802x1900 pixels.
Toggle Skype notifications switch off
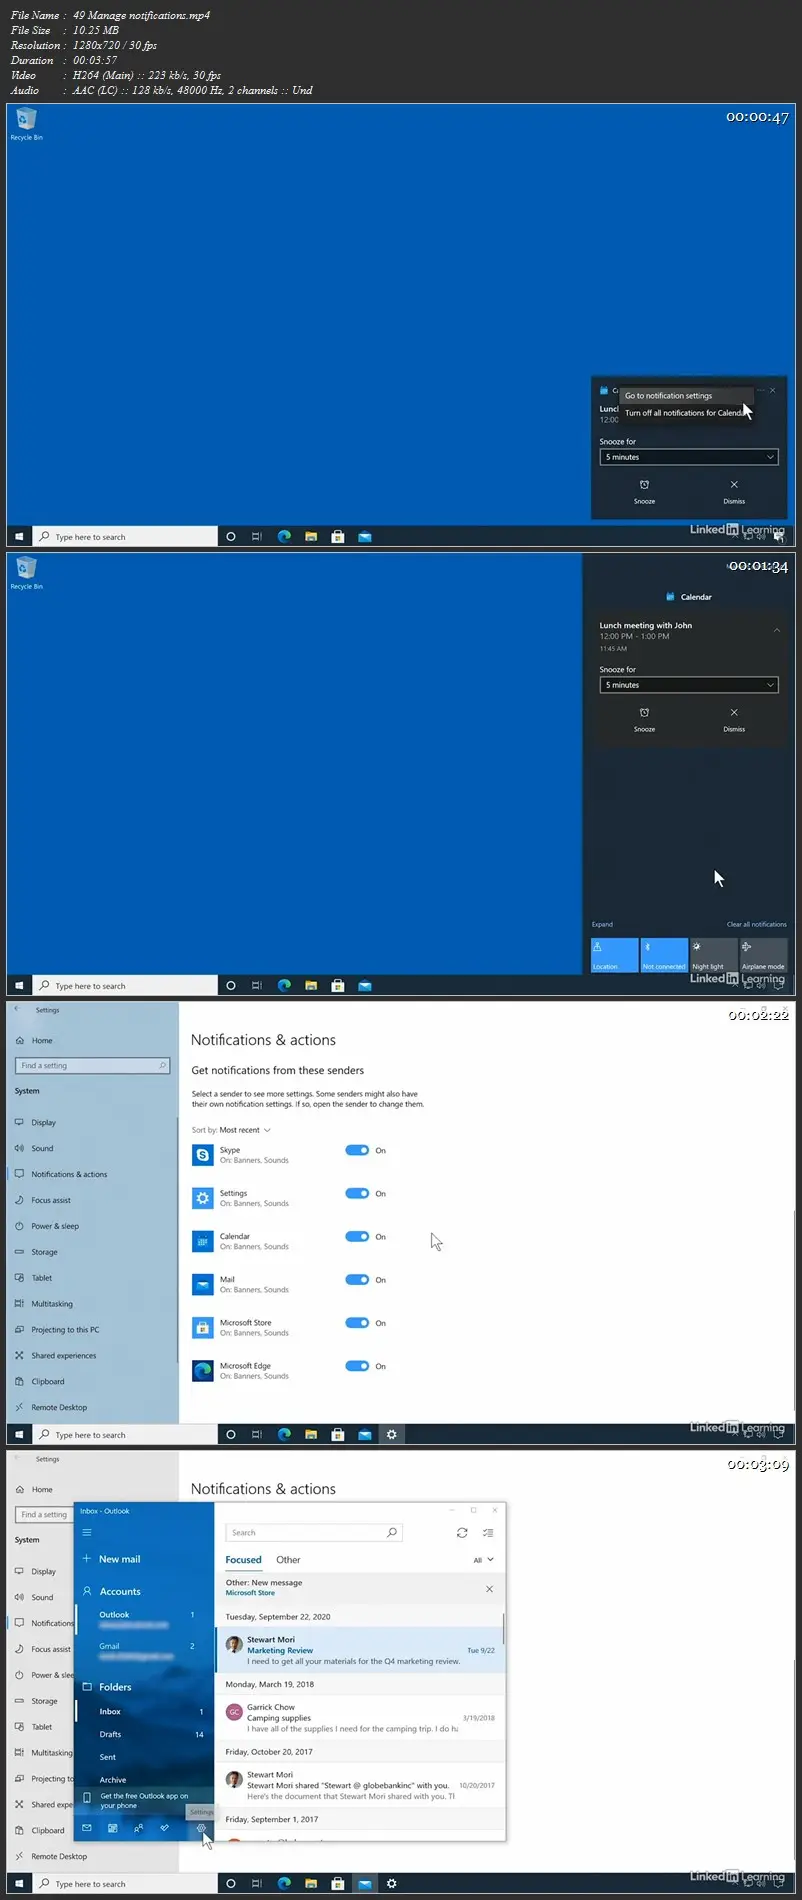[357, 1150]
